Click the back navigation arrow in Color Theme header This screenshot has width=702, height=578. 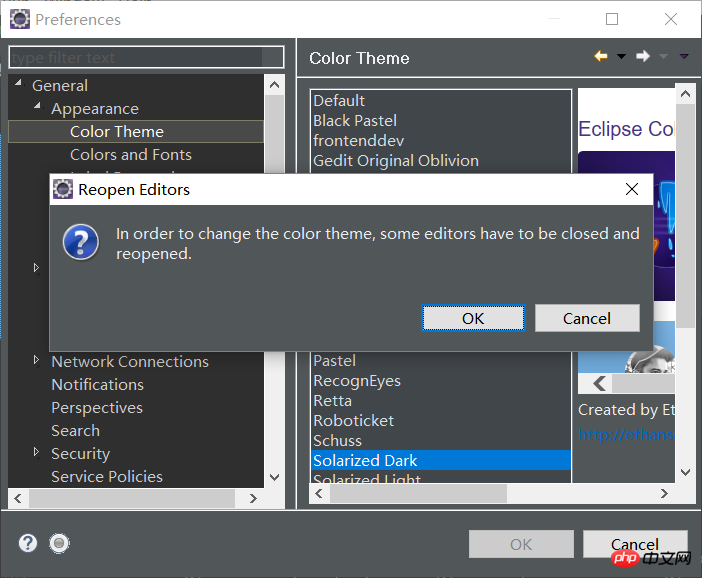click(x=601, y=56)
